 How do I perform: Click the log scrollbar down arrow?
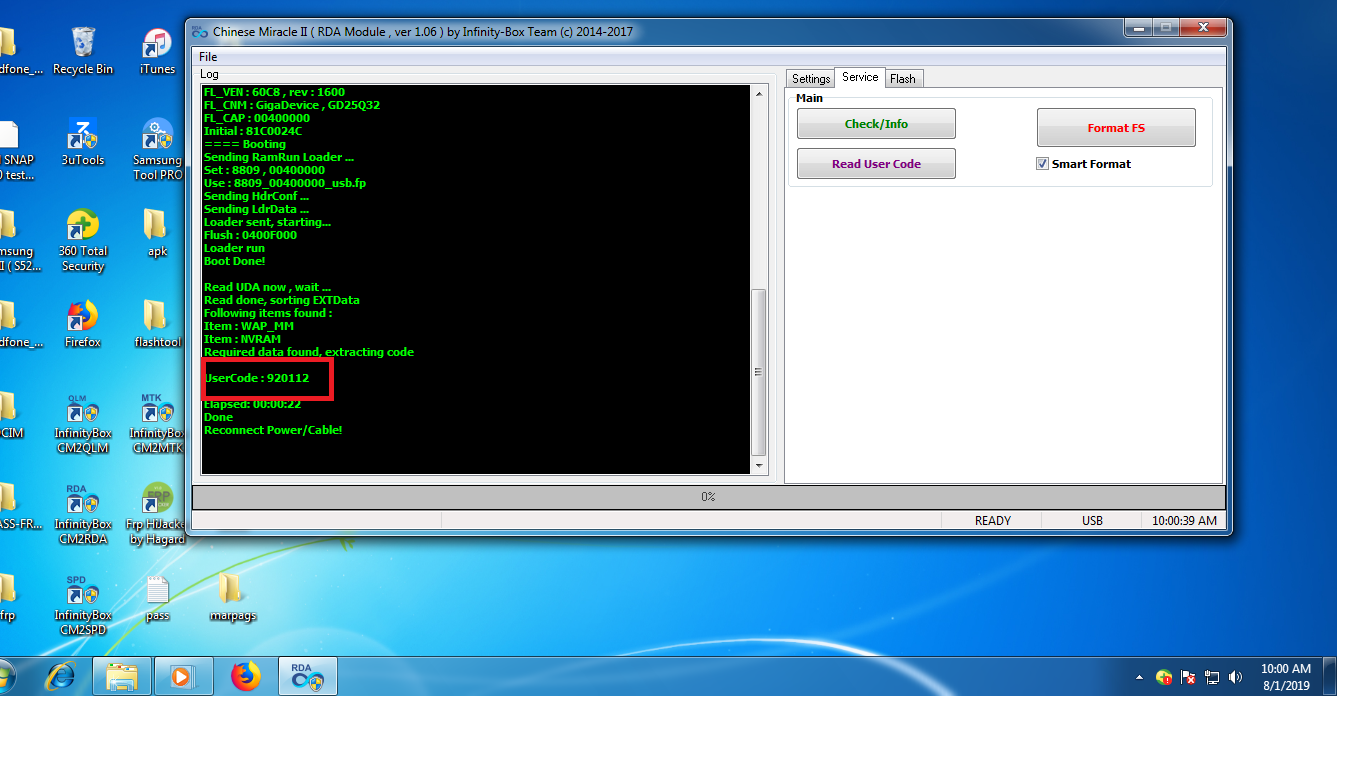pyautogui.click(x=758, y=466)
